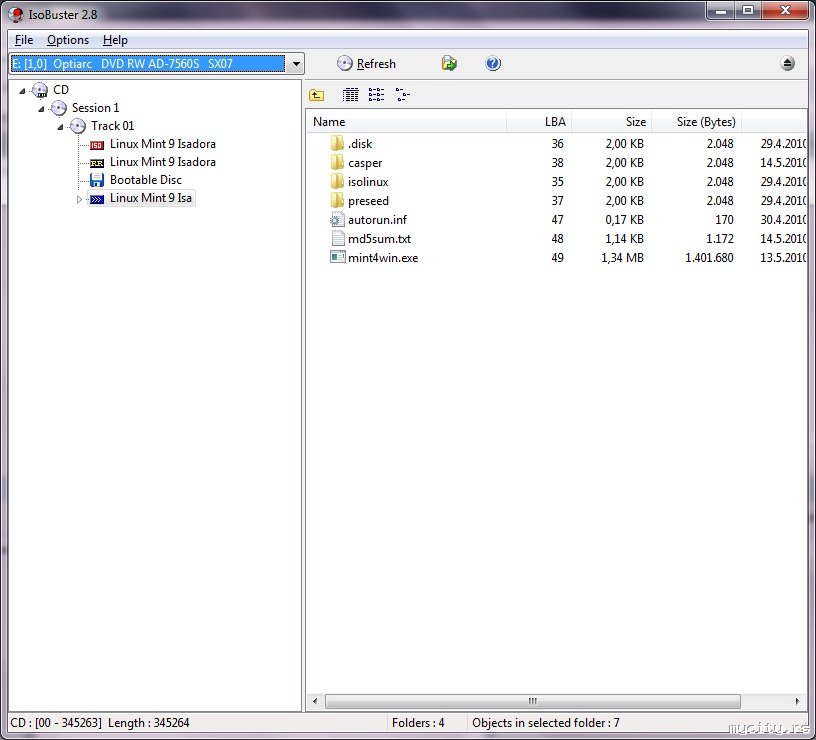Close the IsoBuster window

pos(785,10)
